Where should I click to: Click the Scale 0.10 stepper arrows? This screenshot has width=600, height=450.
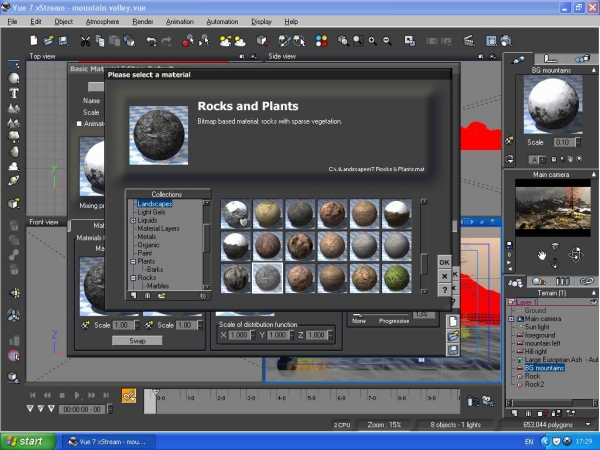pyautogui.click(x=578, y=142)
